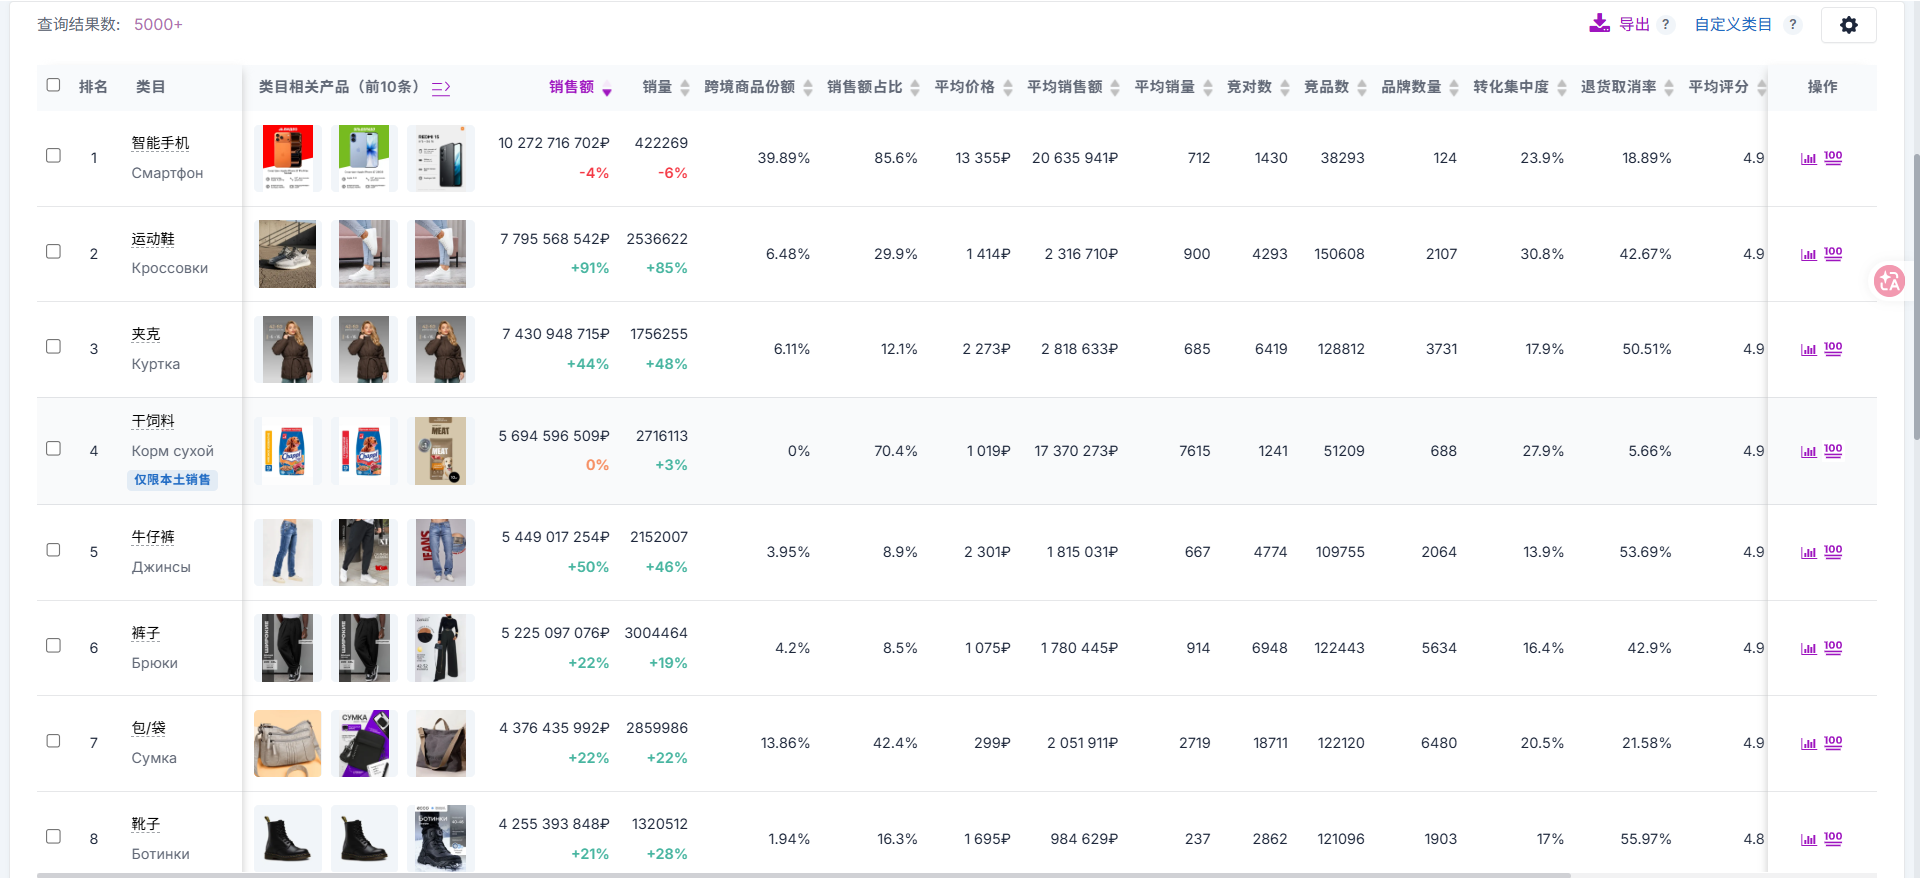Image resolution: width=1920 pixels, height=878 pixels.
Task: Tick the select-all checkbox in table header
Action: click(x=54, y=85)
